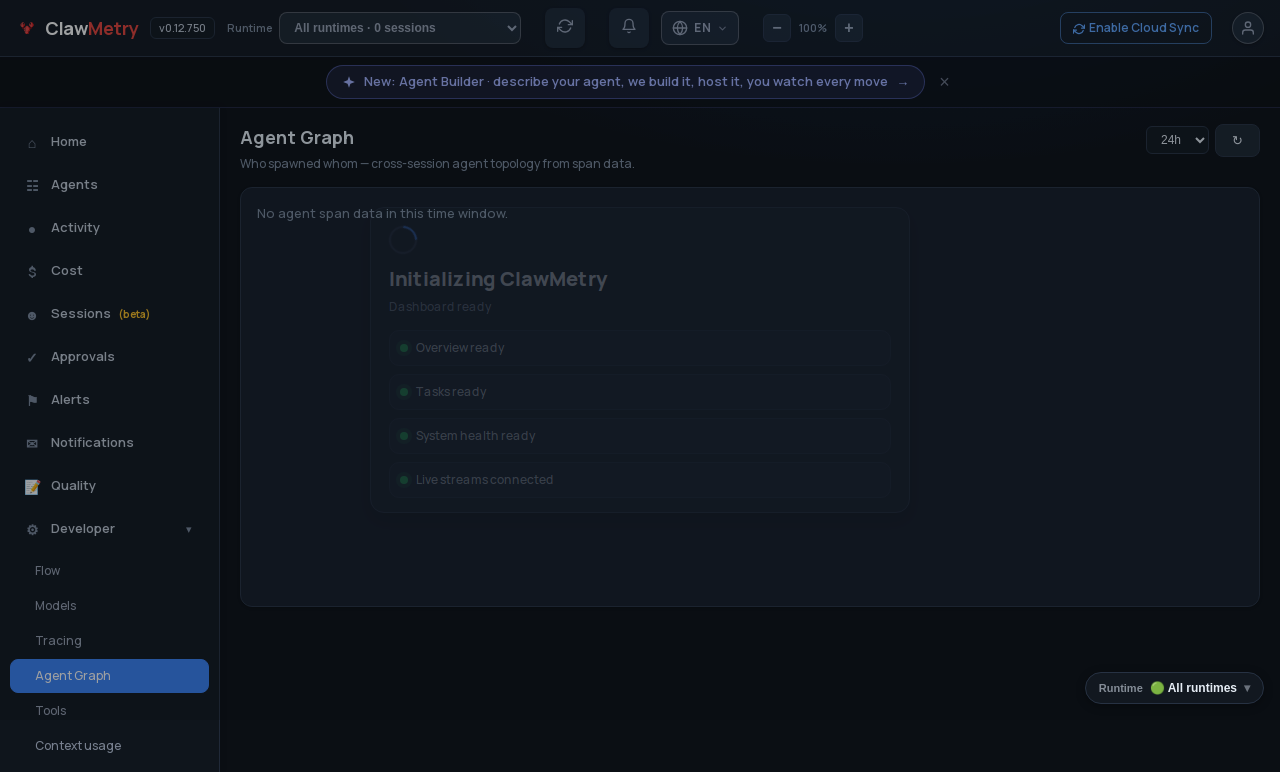Open the notifications bell icon
The width and height of the screenshot is (1280, 772).
(x=629, y=27)
